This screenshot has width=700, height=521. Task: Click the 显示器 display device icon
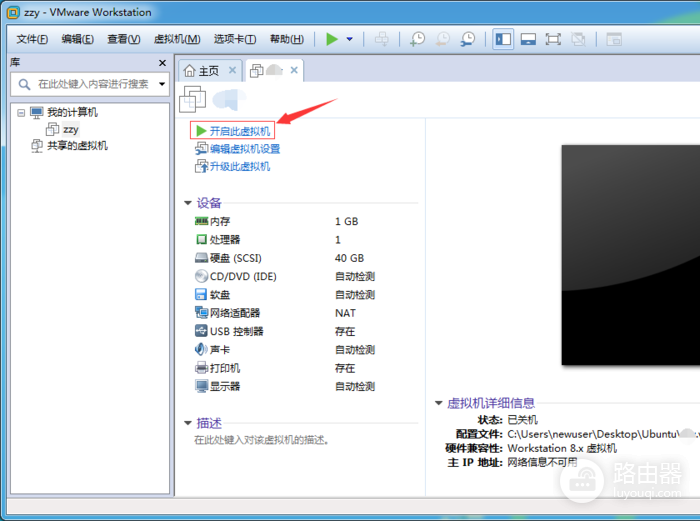tap(201, 386)
